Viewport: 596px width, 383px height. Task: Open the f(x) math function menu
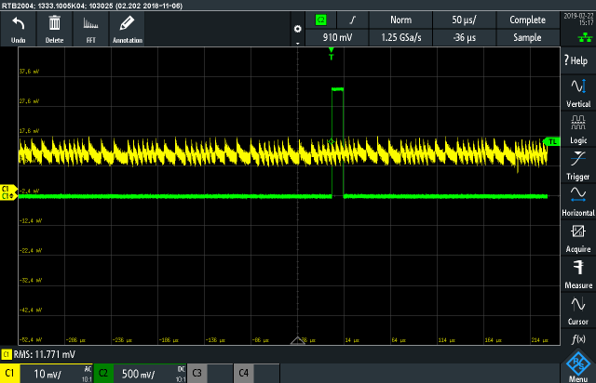point(578,338)
